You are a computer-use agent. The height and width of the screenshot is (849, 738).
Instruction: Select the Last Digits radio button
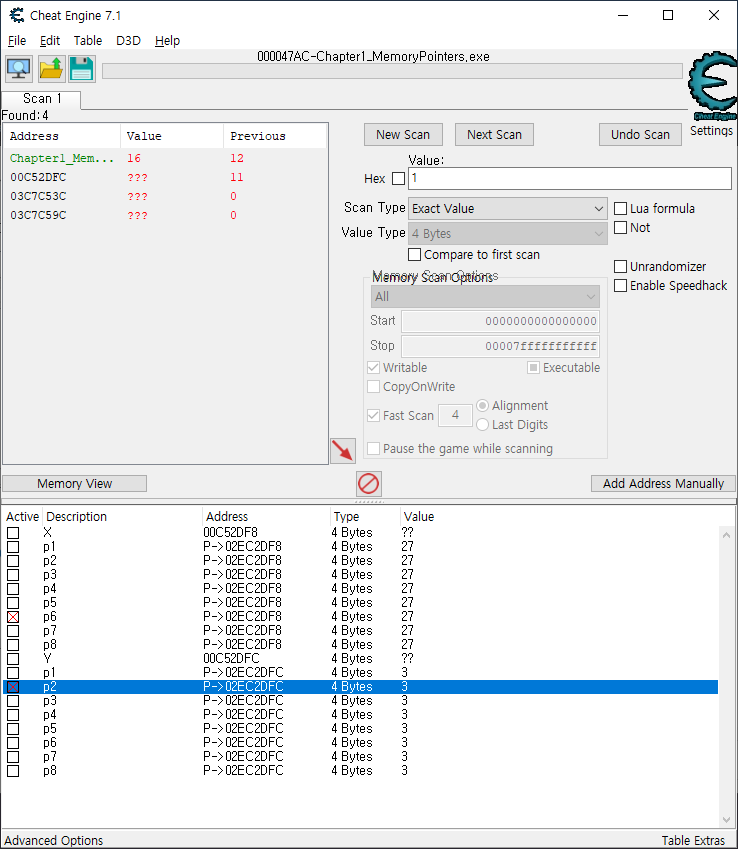coord(482,424)
